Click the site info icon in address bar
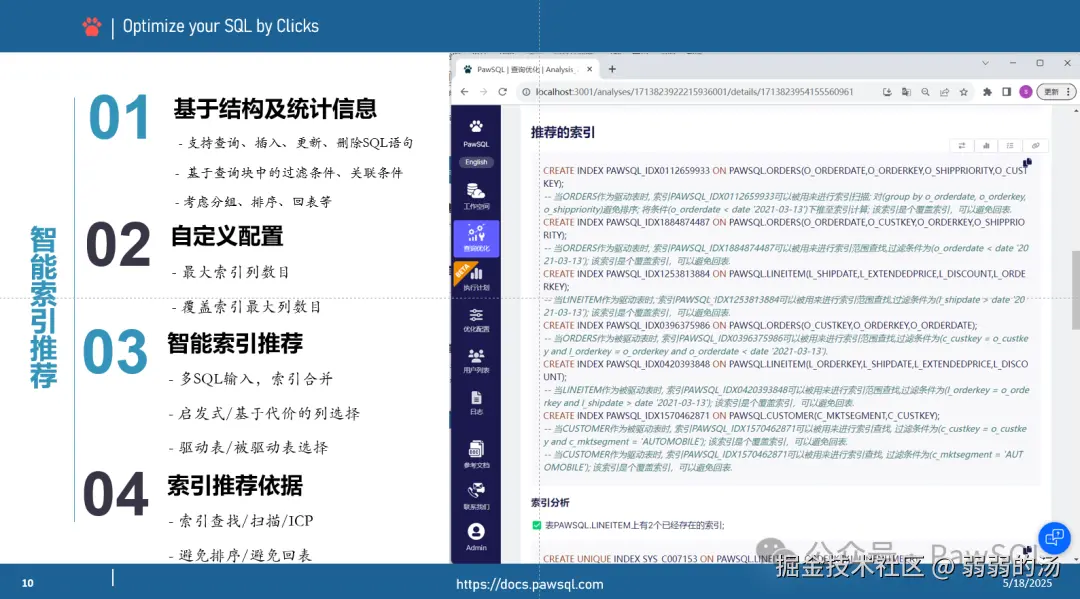This screenshot has width=1080, height=599. 526,92
